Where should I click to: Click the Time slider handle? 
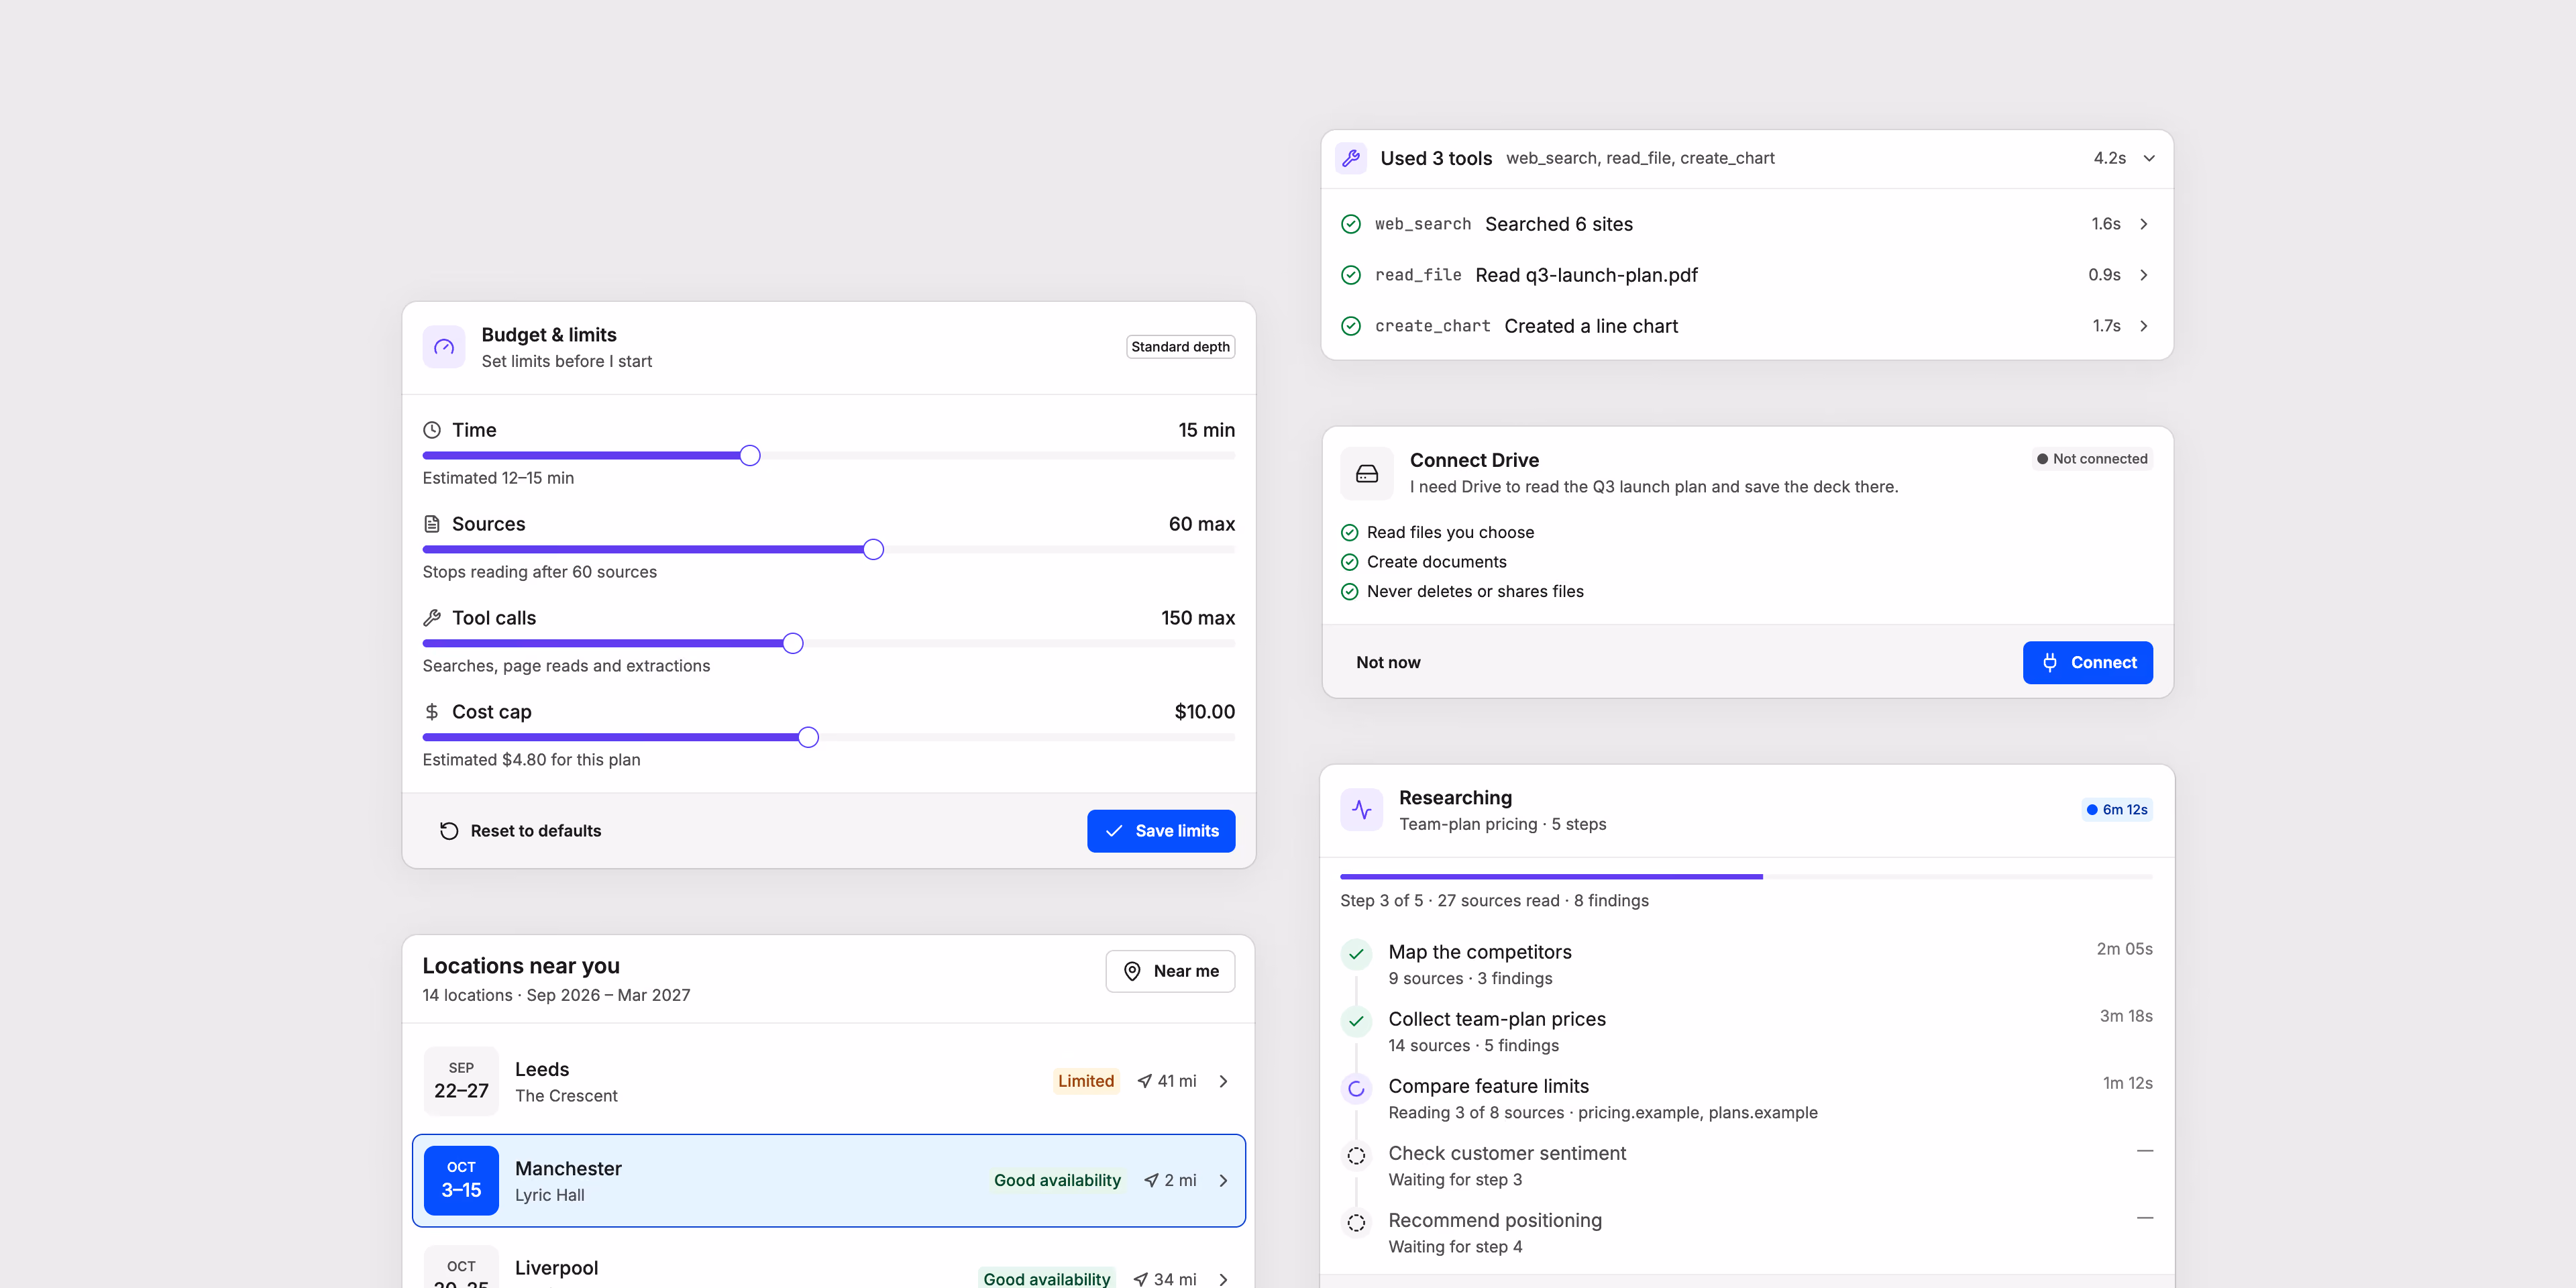750,456
